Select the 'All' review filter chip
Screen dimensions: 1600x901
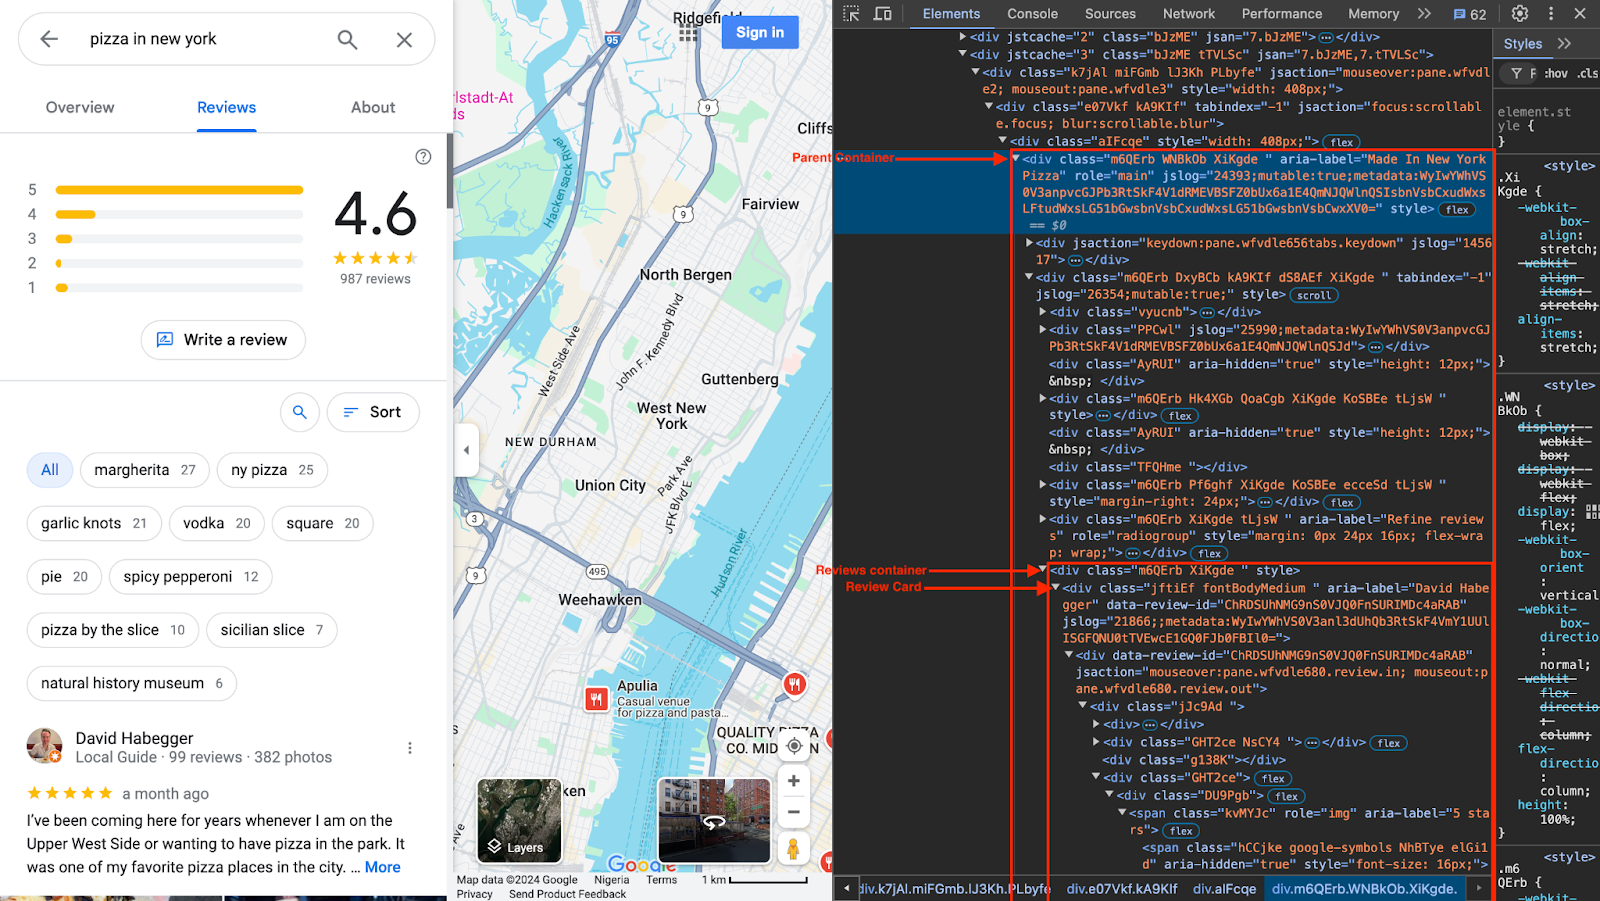pos(50,470)
